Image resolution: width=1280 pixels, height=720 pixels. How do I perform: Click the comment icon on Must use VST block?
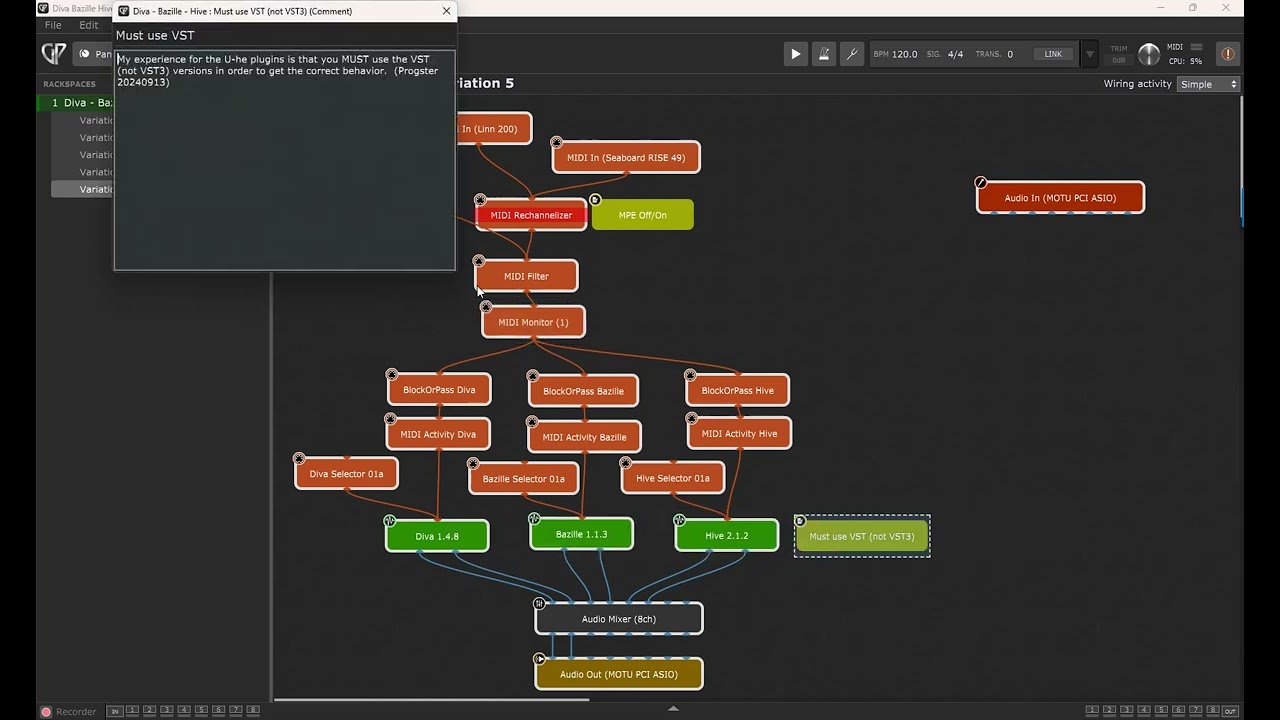[x=800, y=521]
